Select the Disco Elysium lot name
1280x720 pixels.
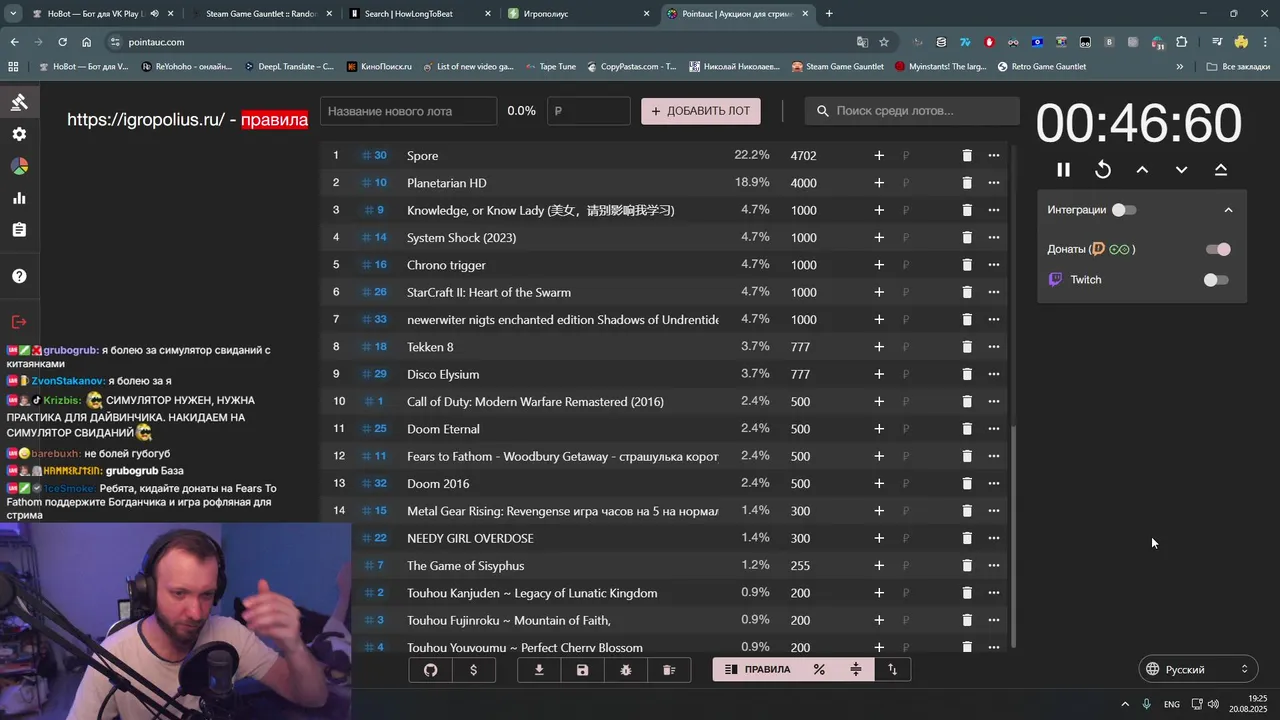point(443,374)
